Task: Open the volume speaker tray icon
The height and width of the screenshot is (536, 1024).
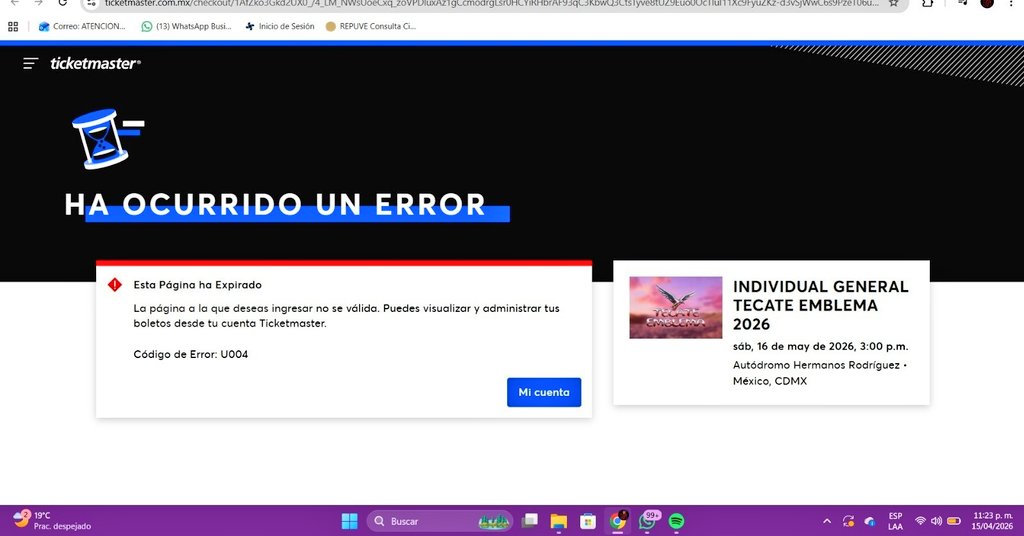Action: (x=936, y=521)
